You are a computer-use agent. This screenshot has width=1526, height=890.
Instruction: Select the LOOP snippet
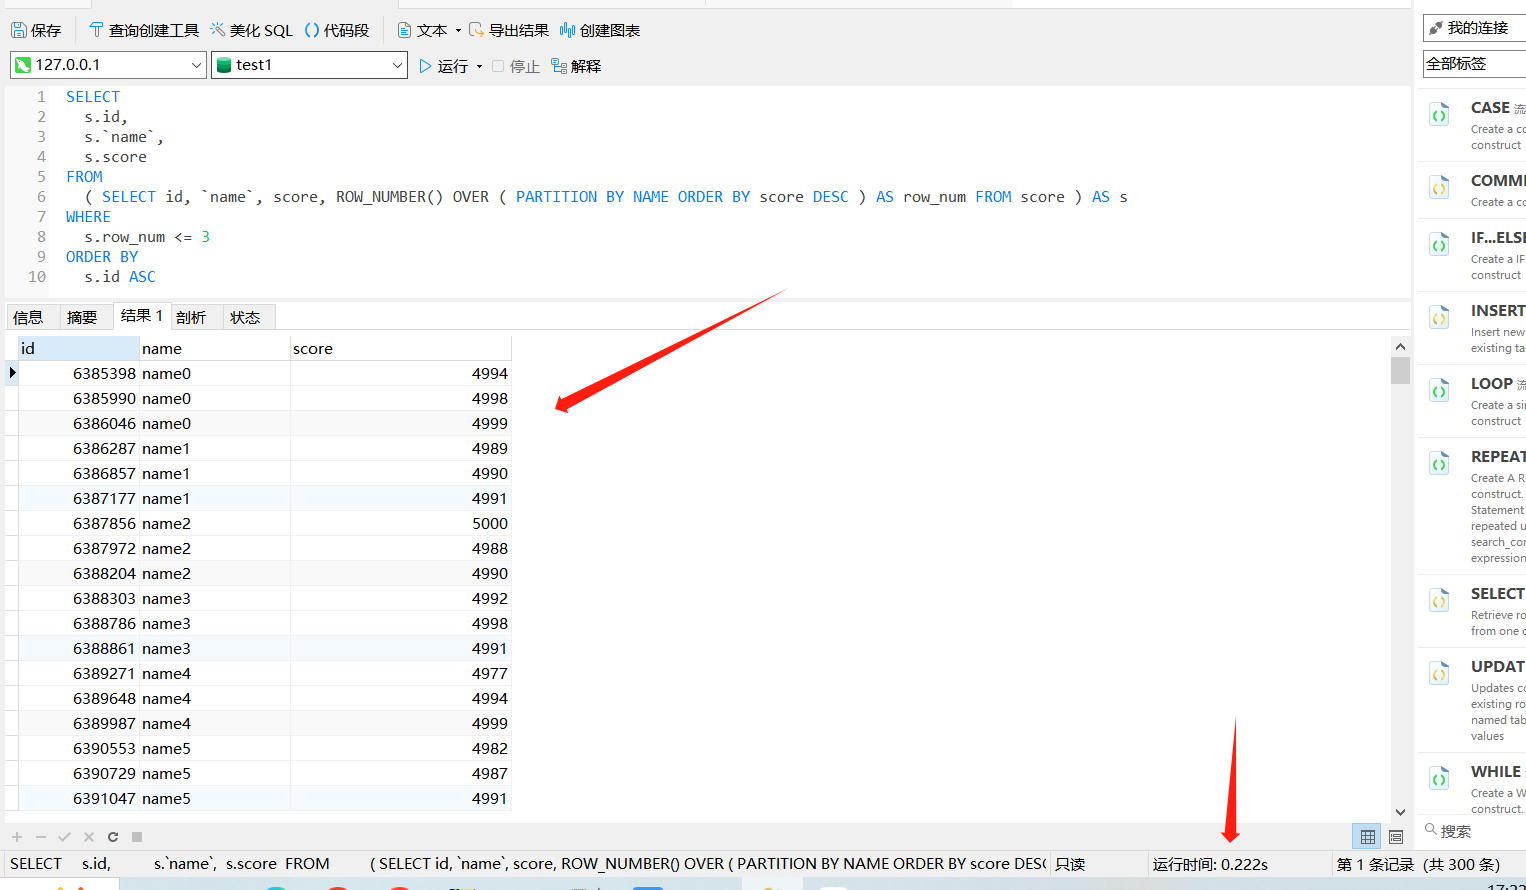tap(1472, 401)
